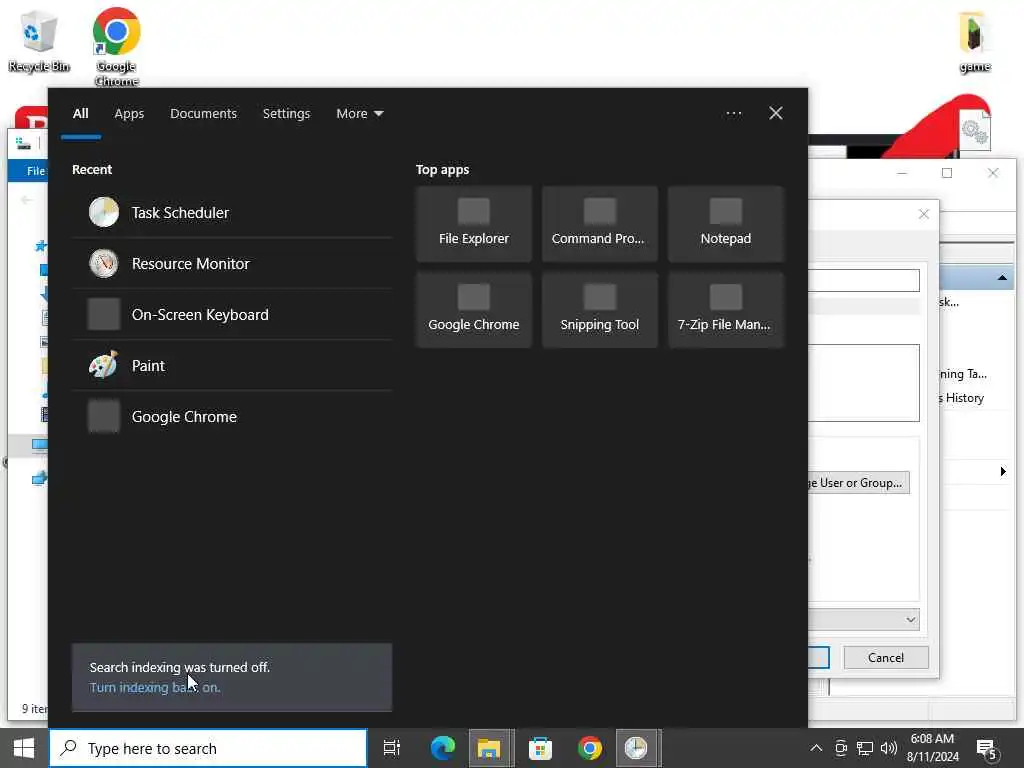Click the text field in background dialog
Screen dimensions: 1024x768
click(863, 281)
